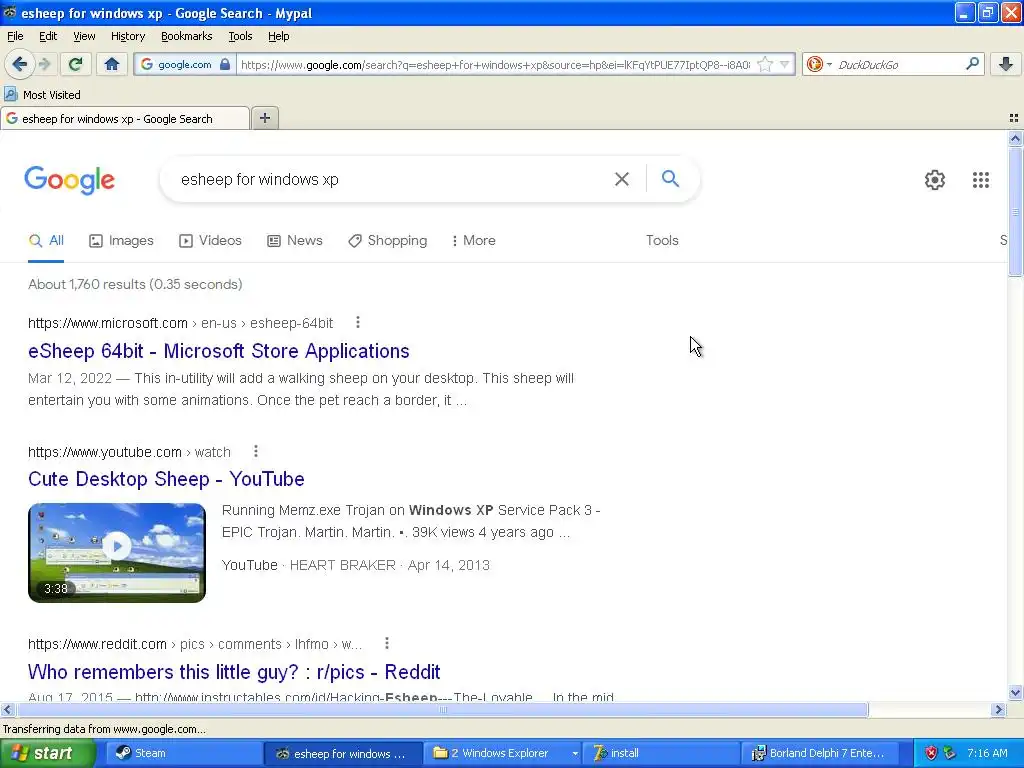Play the 3:38 YouTube video thumbnail

tap(117, 552)
